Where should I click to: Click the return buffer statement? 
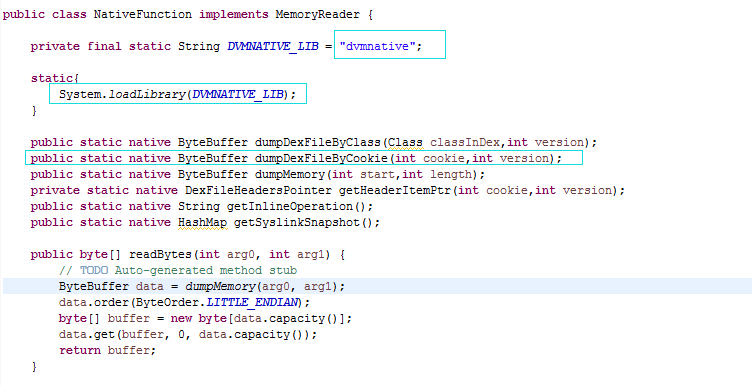point(107,351)
